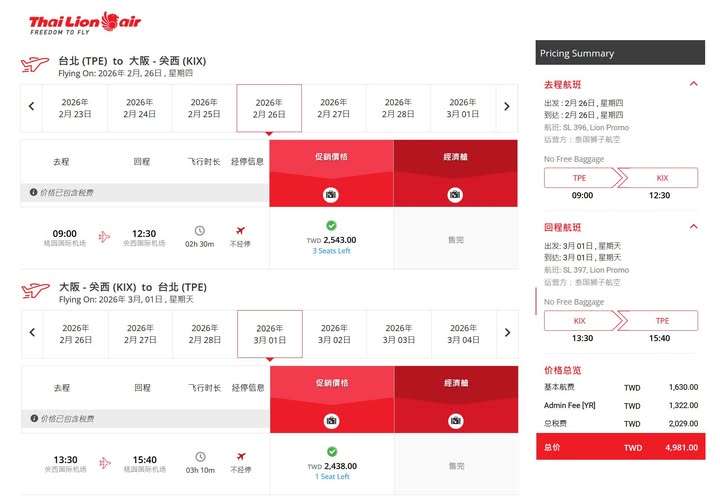The height and width of the screenshot is (504, 720).
Task: Click the baggage icon under 促銷價格 for outbound
Action: 331,194
